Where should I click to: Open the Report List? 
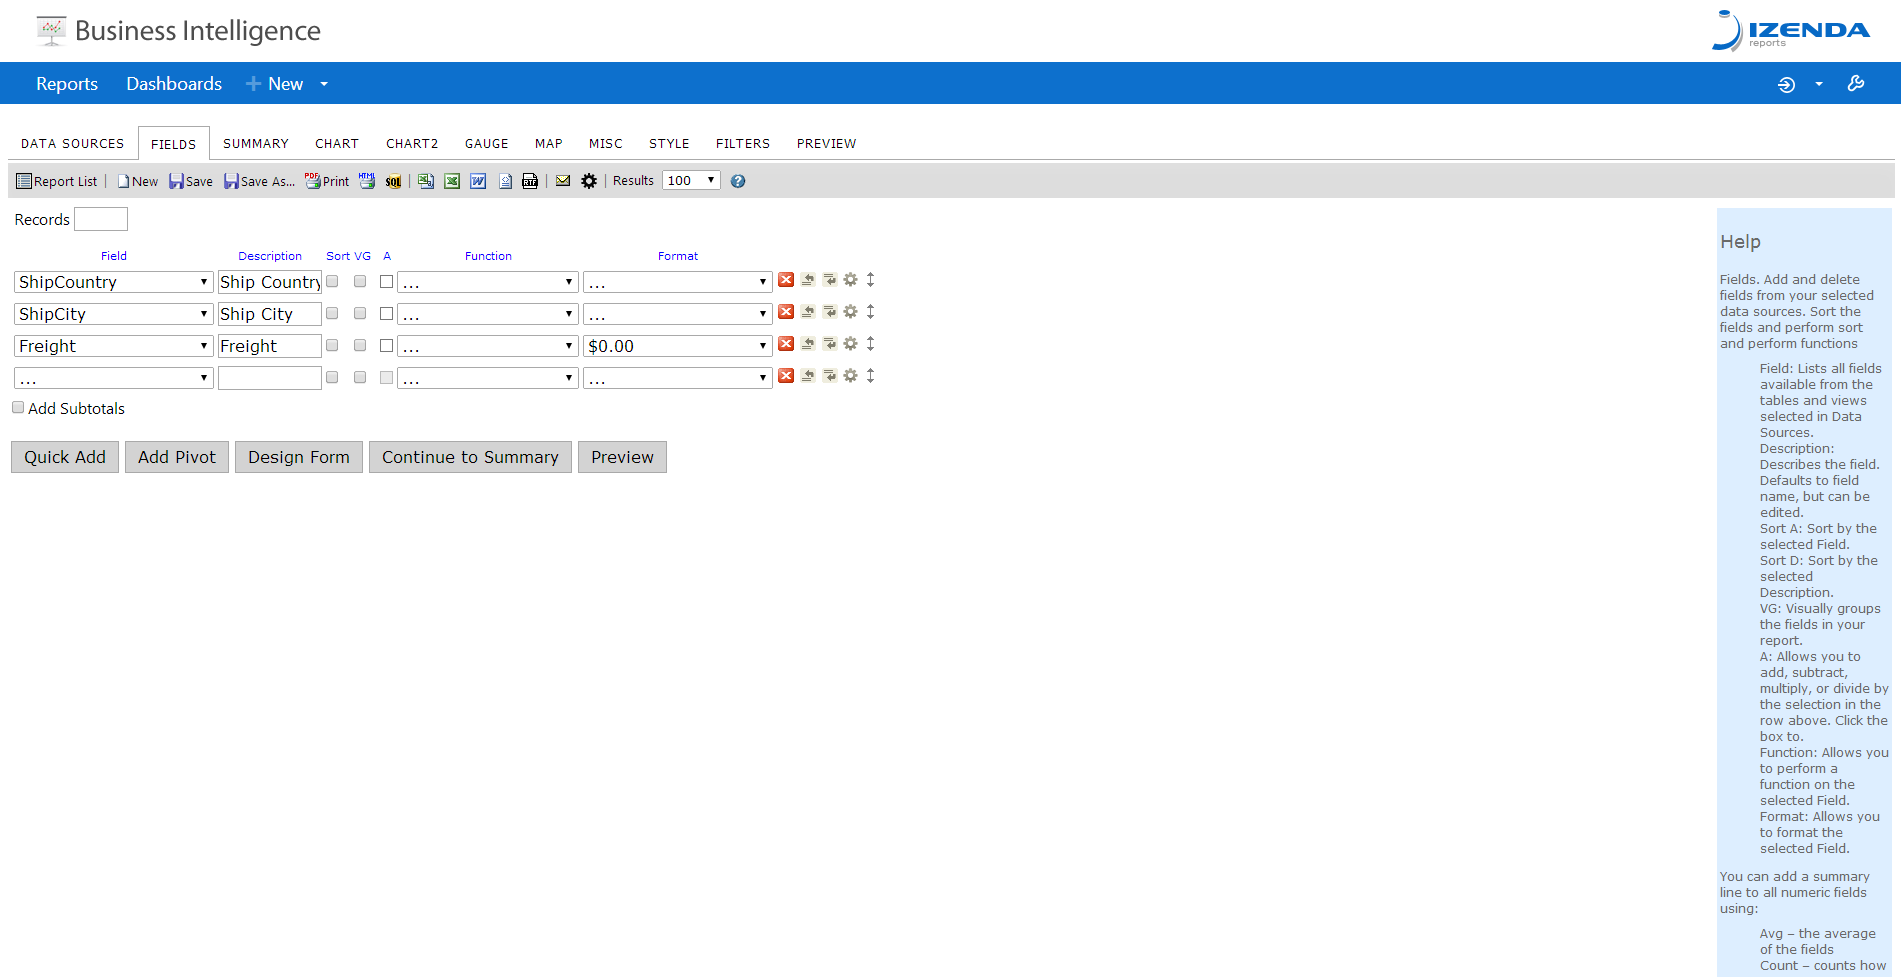coord(57,181)
